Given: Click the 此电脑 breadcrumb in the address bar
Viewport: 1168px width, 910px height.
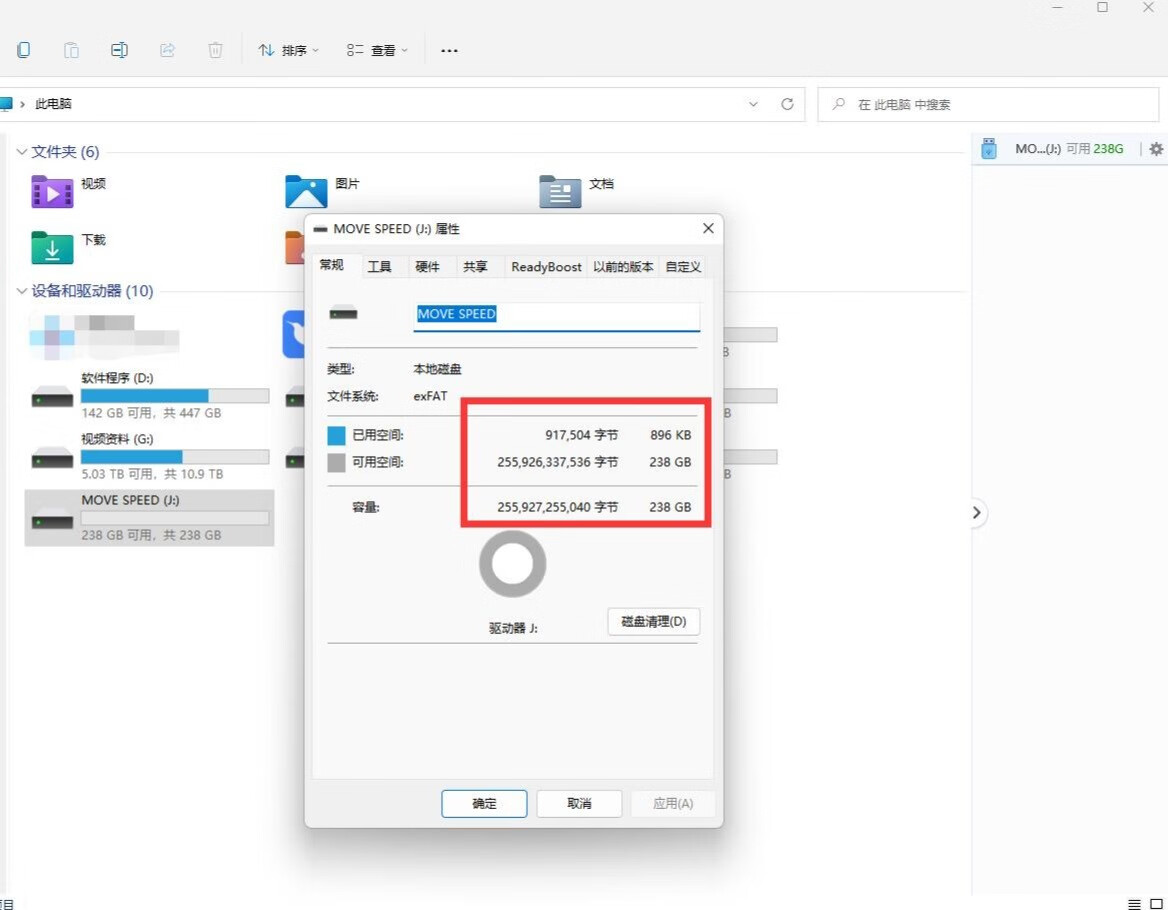Looking at the screenshot, I should 54,104.
